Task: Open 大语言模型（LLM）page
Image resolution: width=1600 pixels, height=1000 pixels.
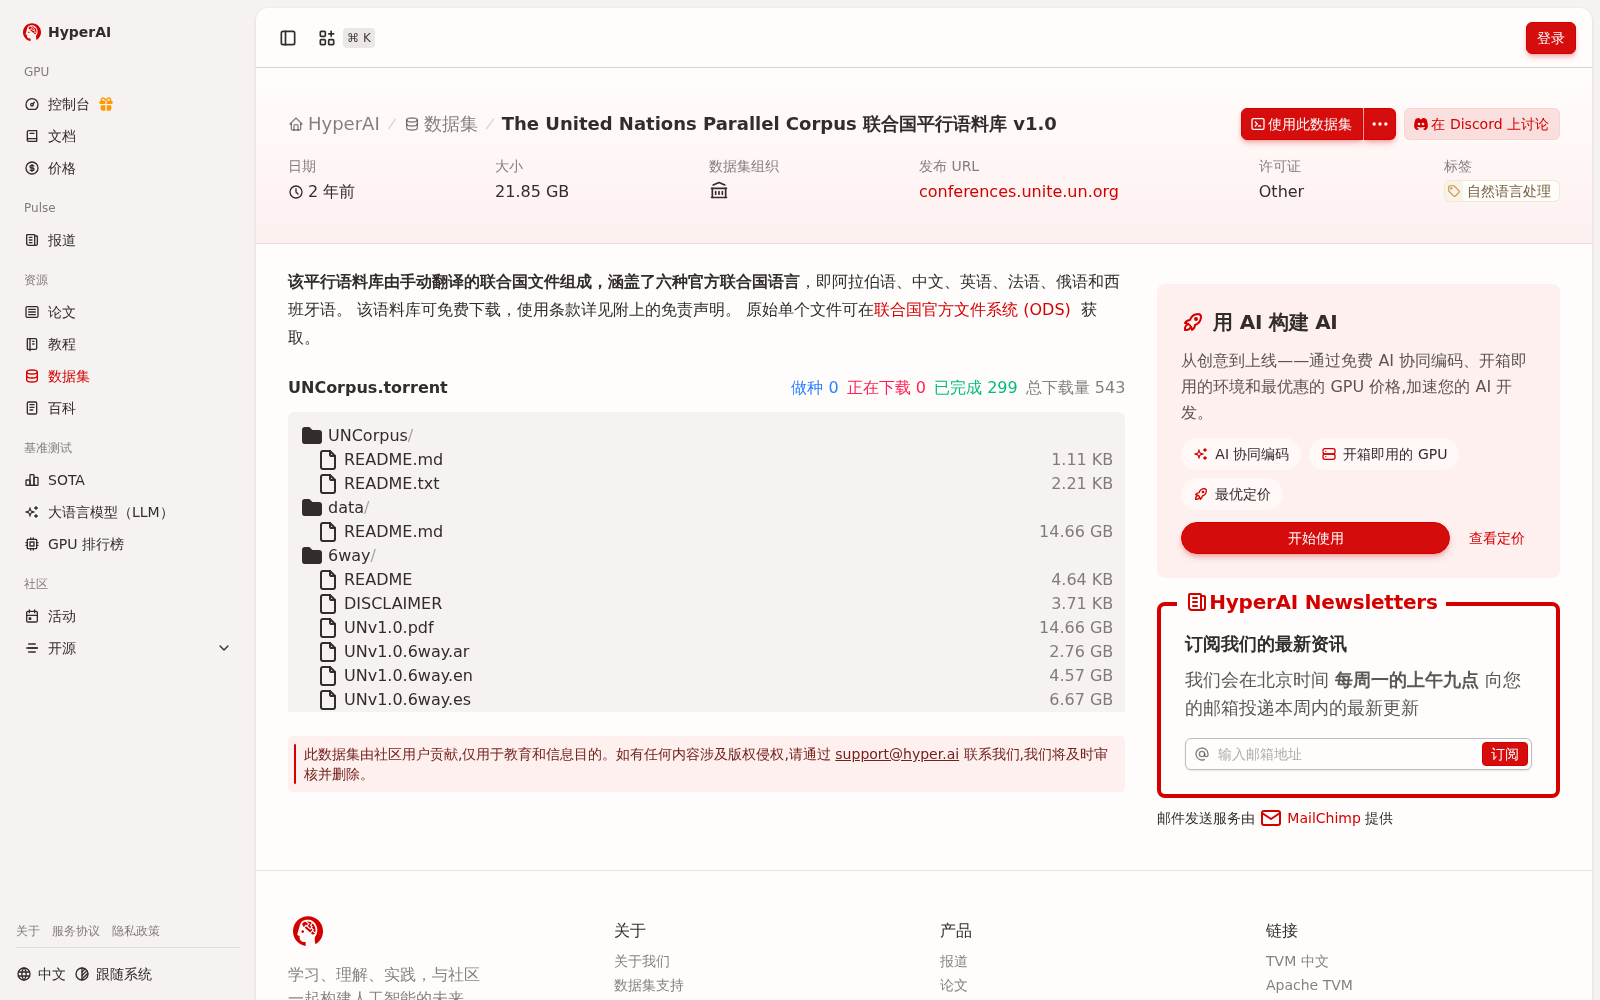Action: click(128, 512)
